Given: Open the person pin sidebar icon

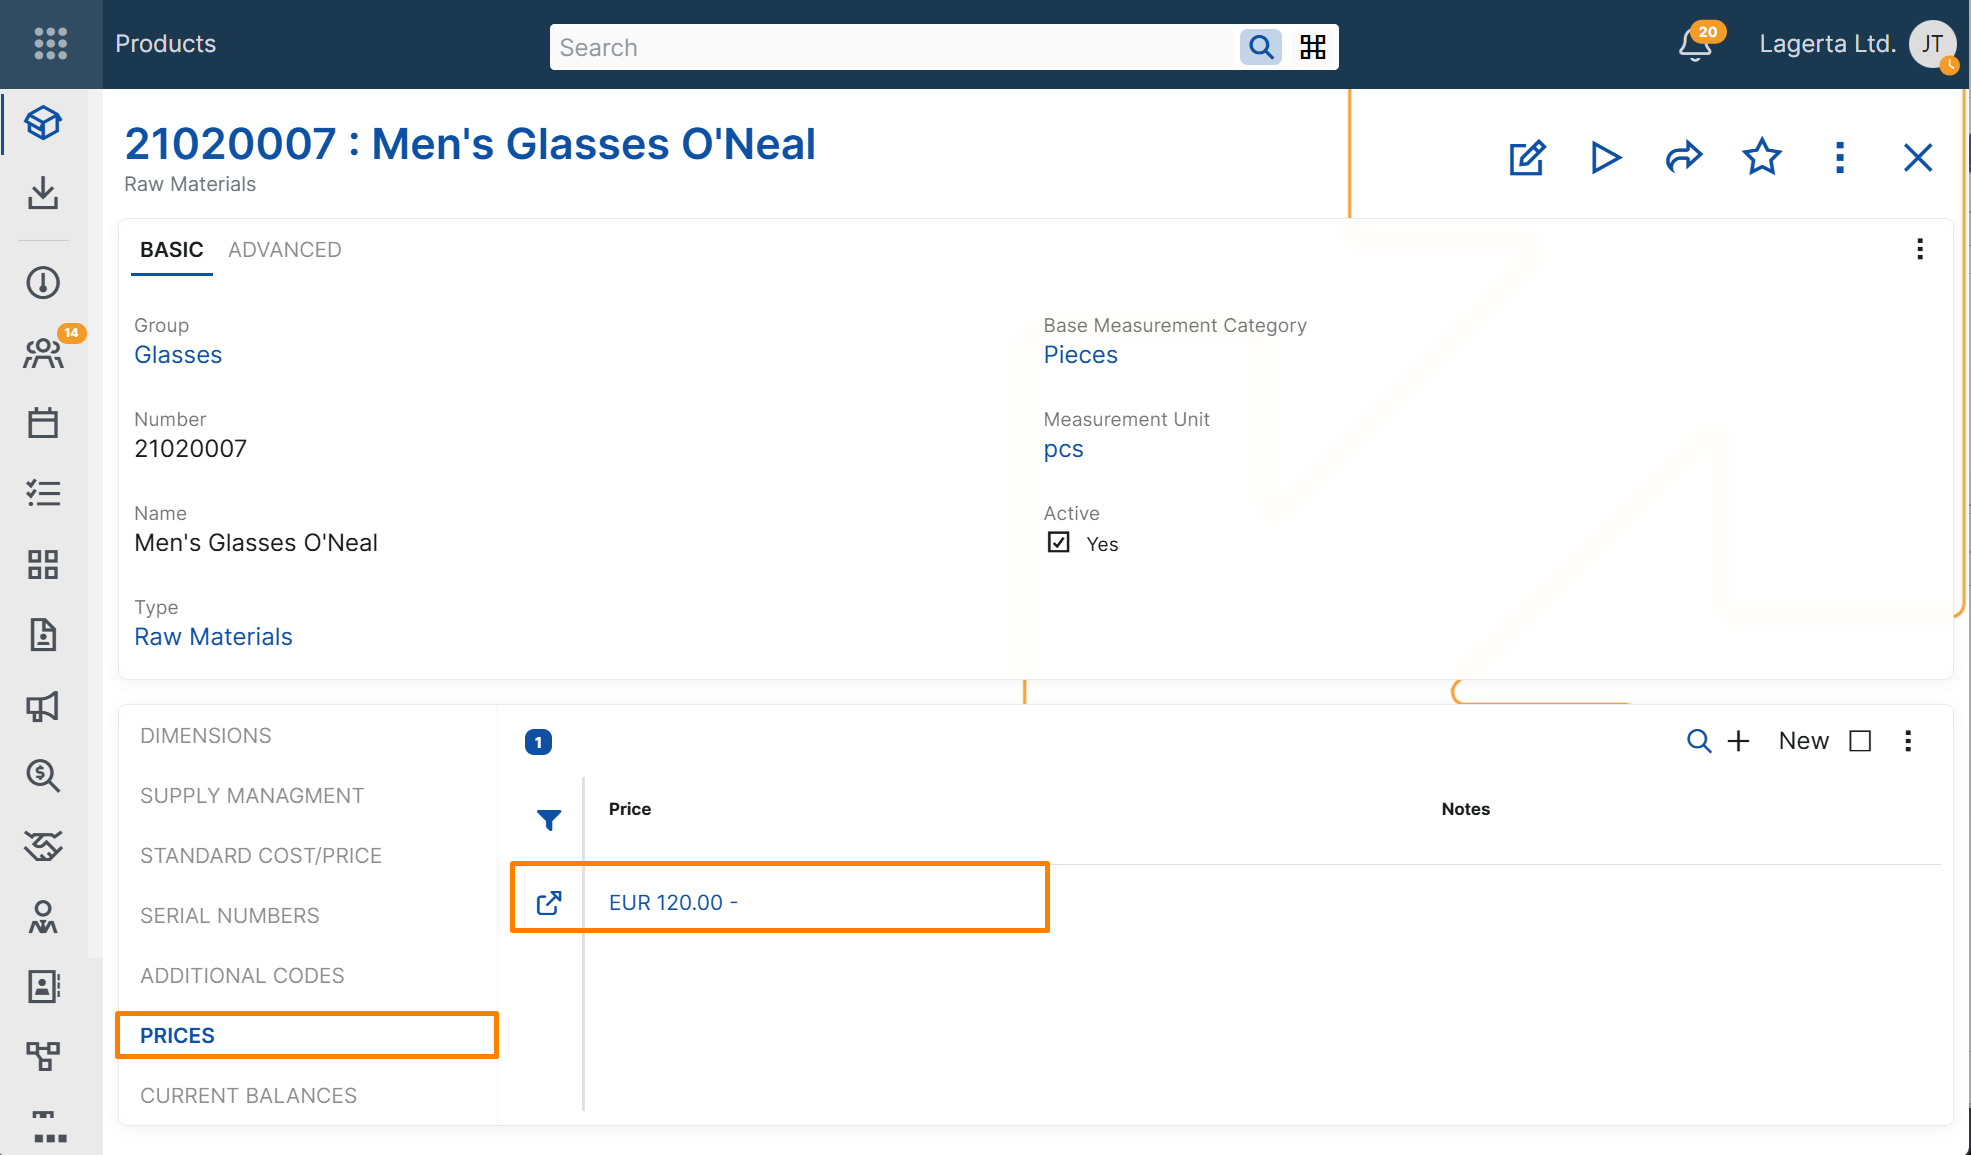Looking at the screenshot, I should click(x=43, y=917).
